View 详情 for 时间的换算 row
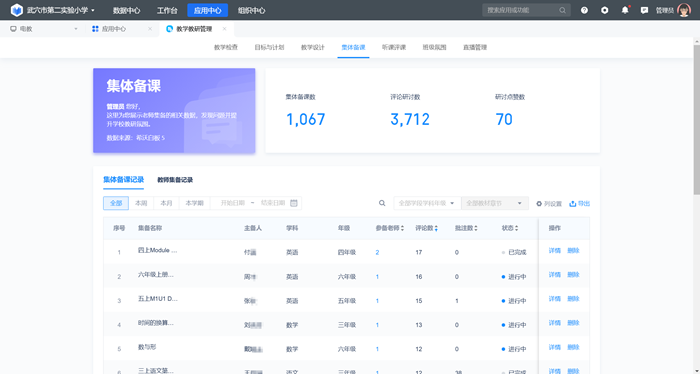 (x=554, y=323)
